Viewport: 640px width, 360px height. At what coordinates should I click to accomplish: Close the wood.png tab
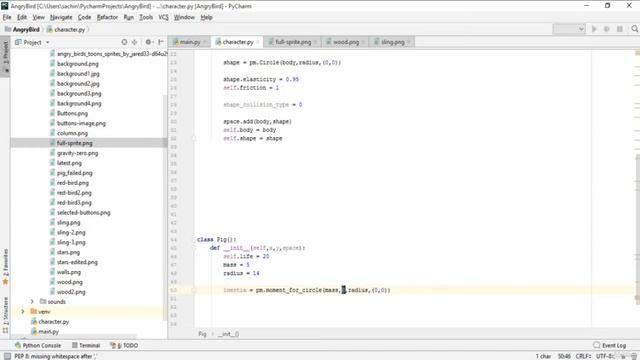pyautogui.click(x=364, y=42)
